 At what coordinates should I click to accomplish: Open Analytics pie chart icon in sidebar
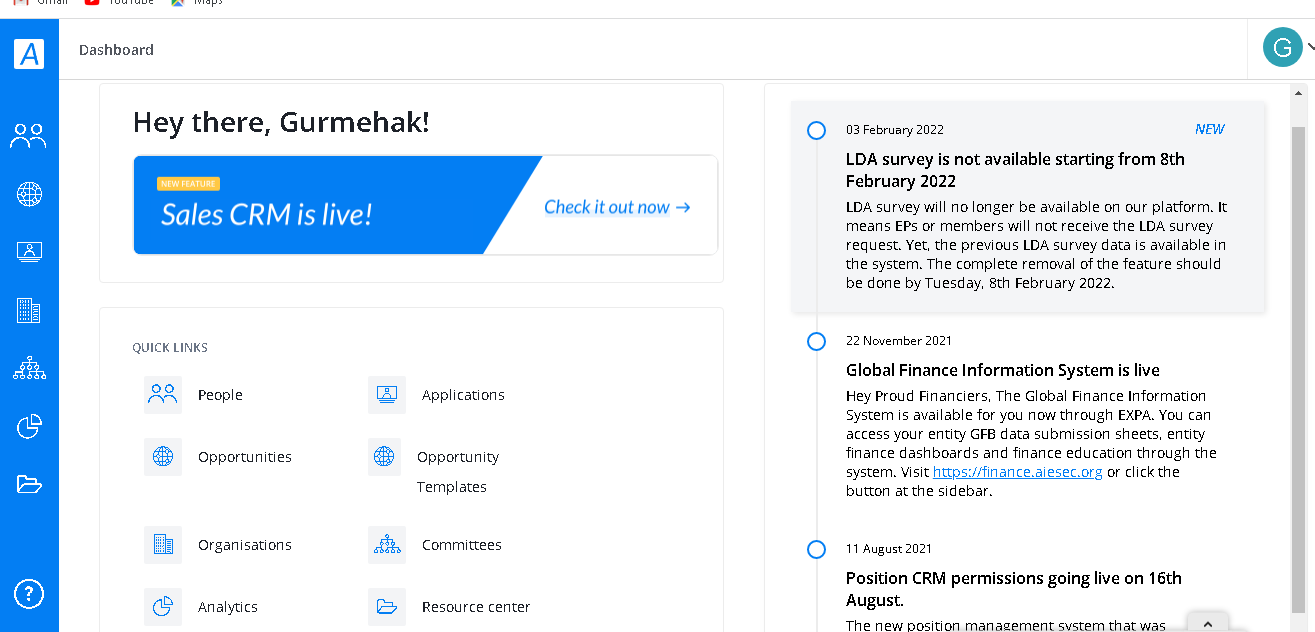(x=29, y=427)
